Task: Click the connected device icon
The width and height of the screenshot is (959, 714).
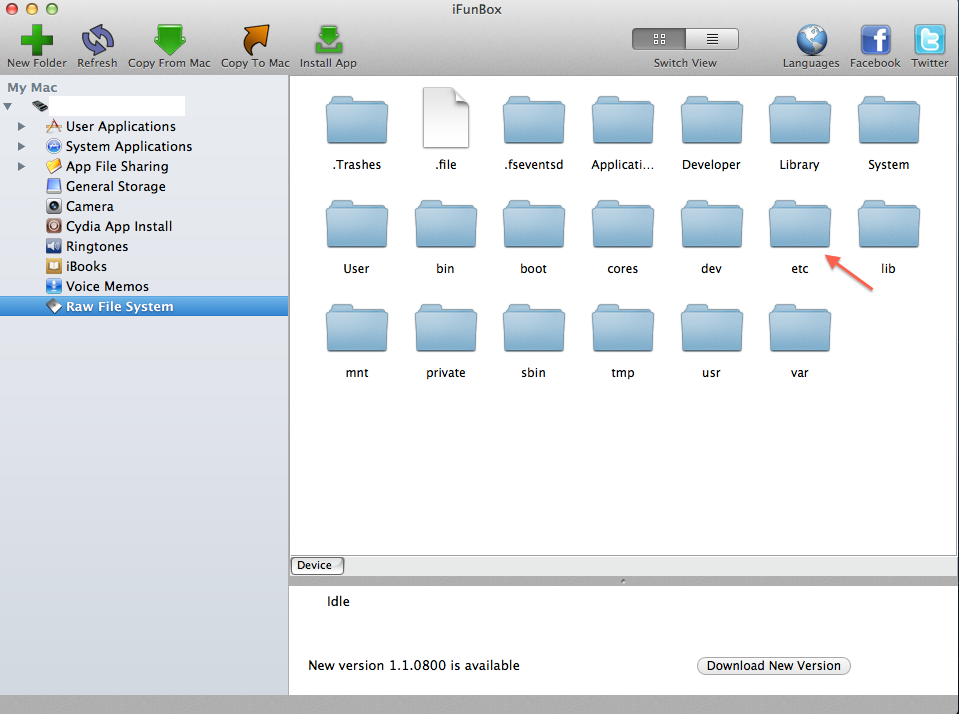Action: tap(40, 106)
